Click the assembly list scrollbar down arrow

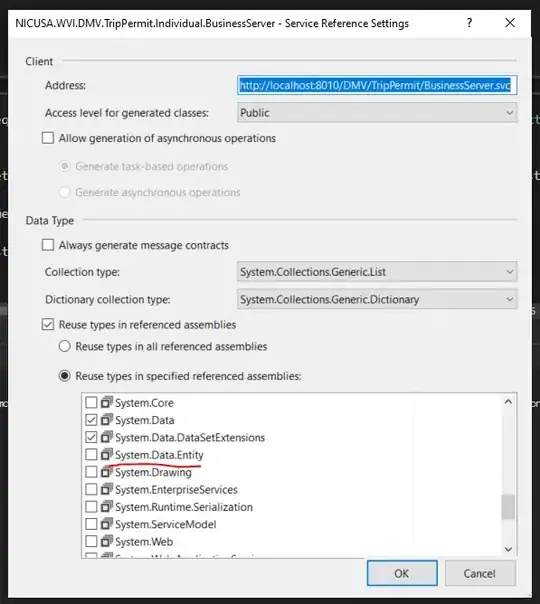coord(508,549)
